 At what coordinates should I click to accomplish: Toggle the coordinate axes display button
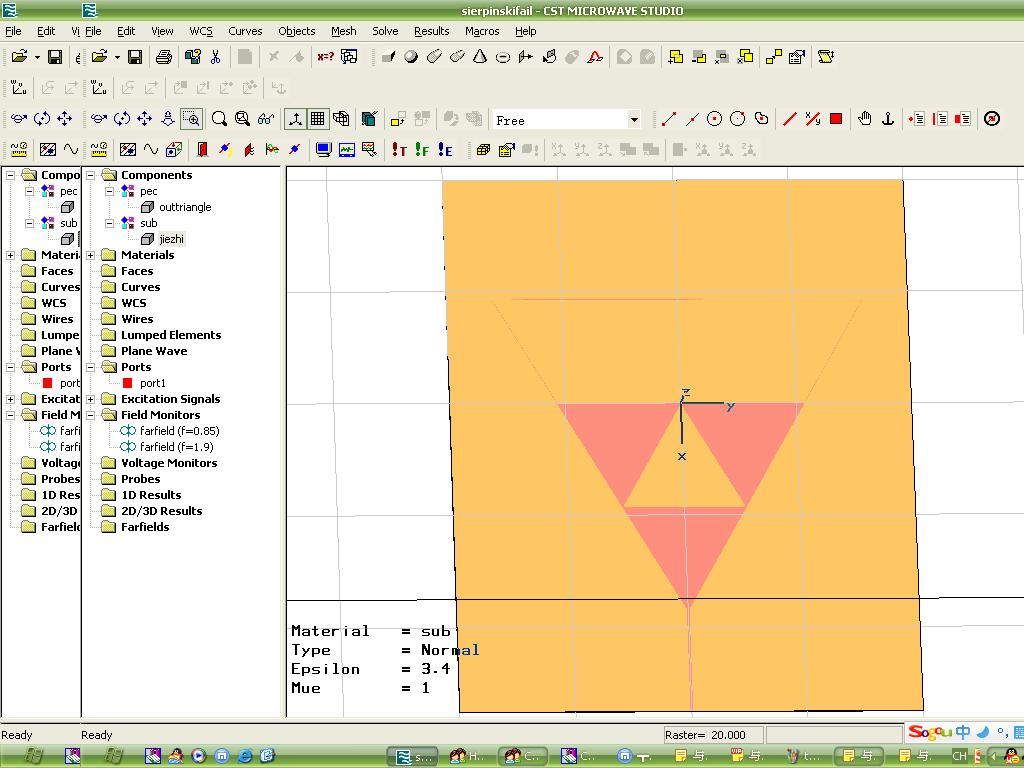click(295, 119)
